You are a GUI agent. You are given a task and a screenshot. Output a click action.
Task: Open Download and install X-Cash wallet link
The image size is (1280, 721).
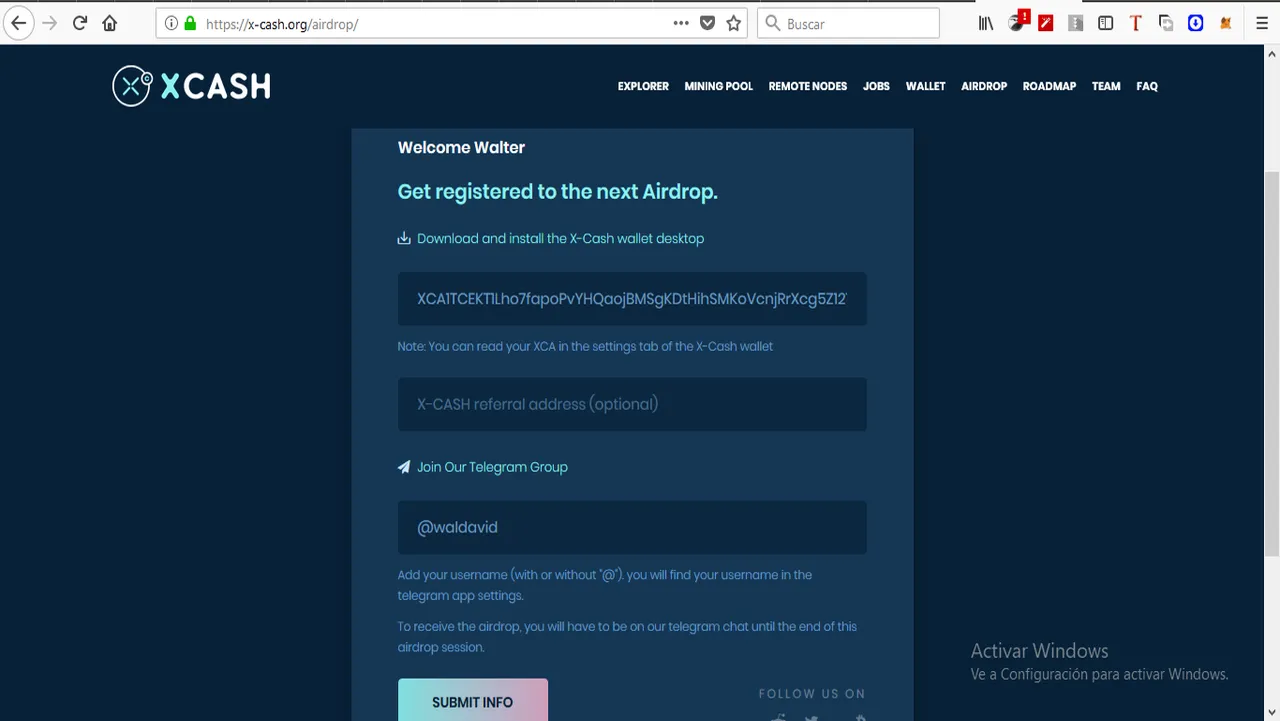click(x=560, y=238)
